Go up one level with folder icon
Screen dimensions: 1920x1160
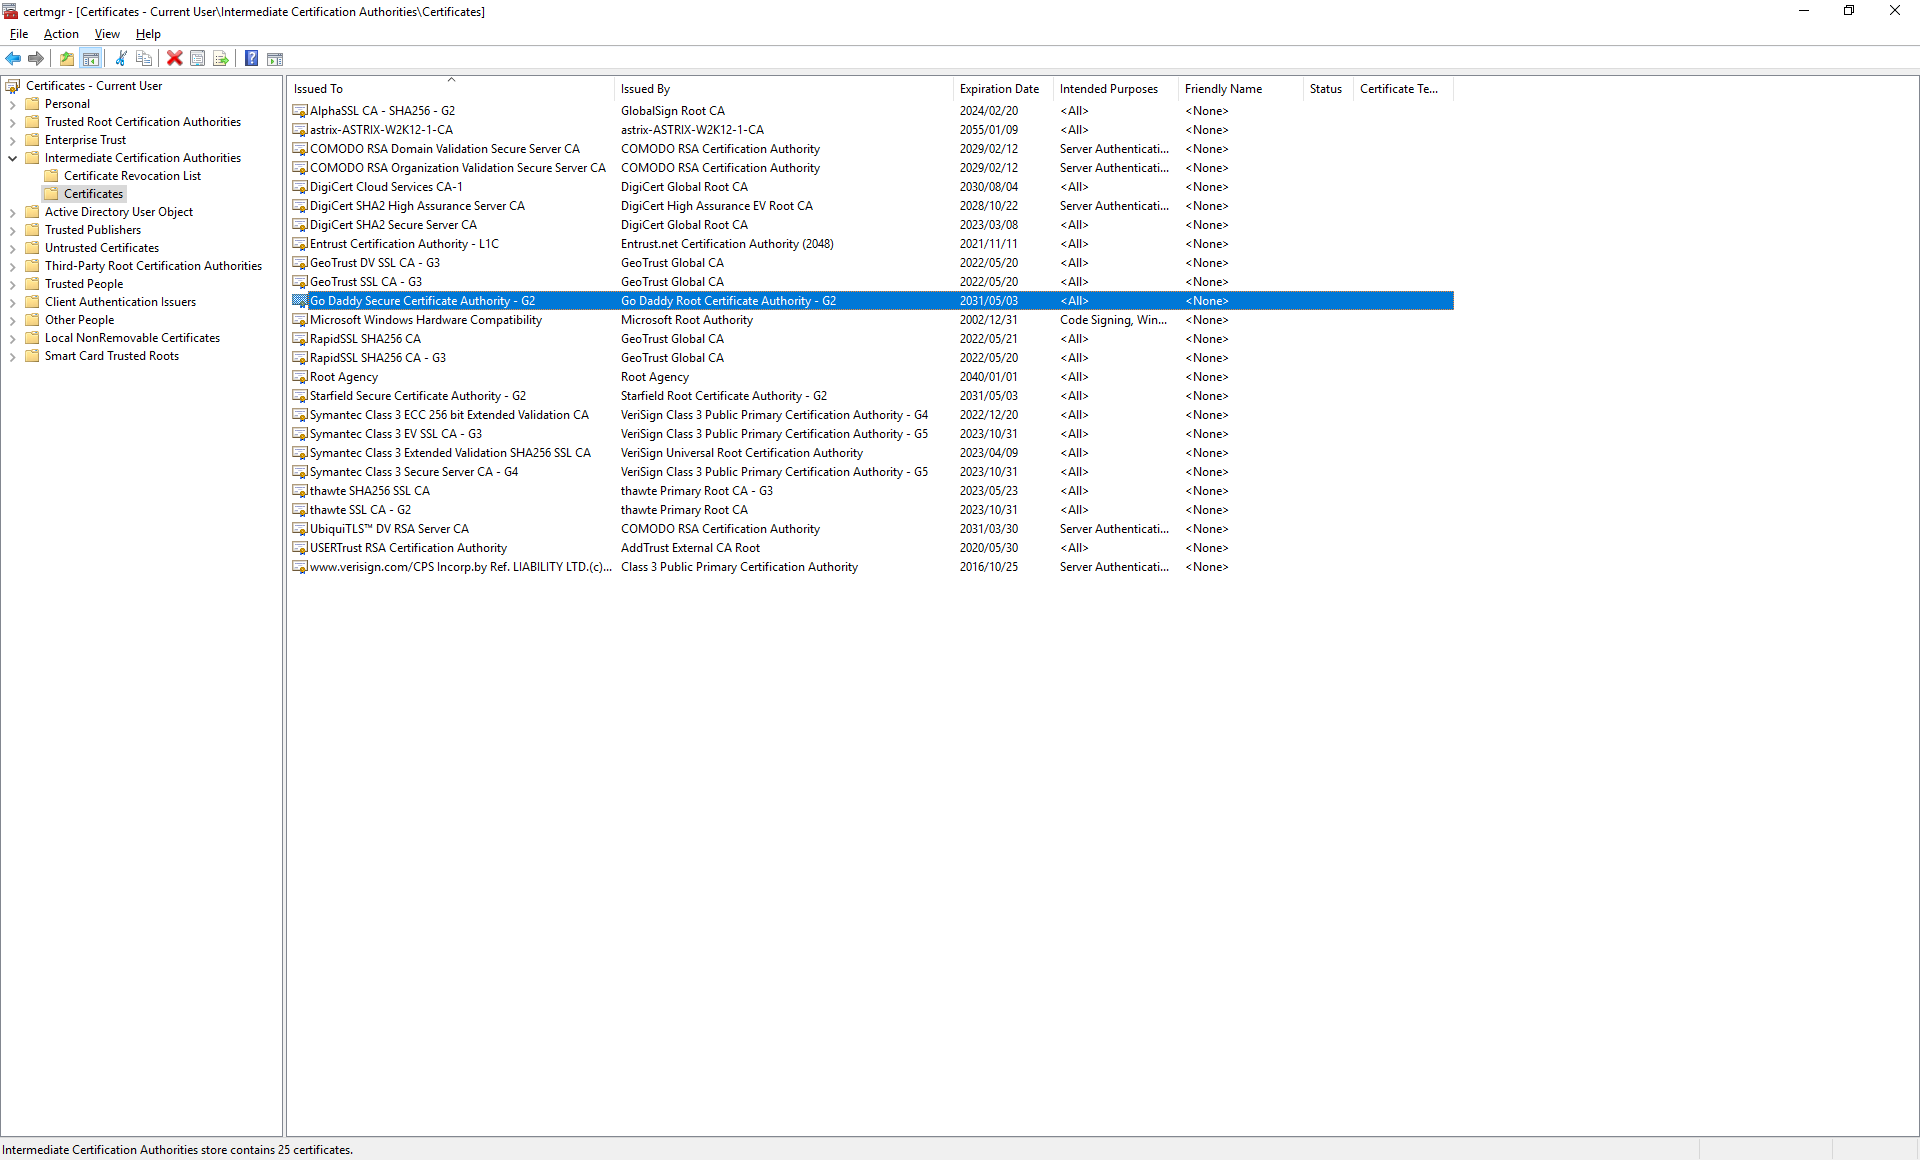tap(67, 58)
